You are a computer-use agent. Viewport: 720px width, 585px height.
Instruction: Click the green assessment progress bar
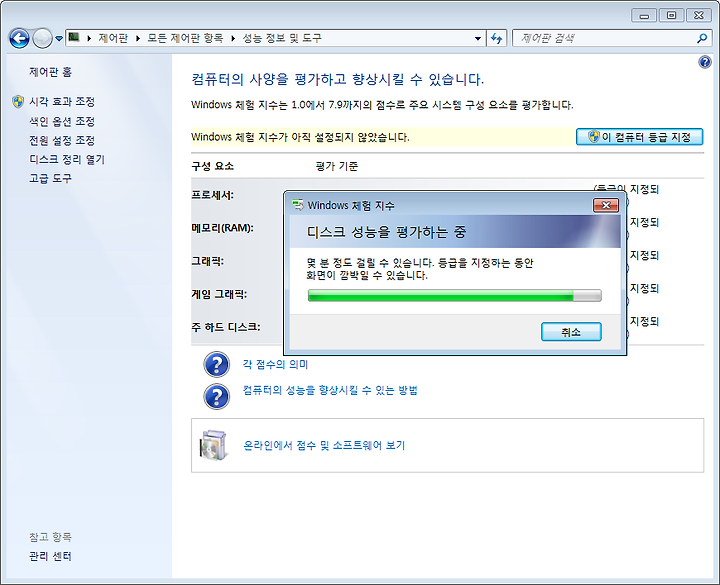coord(455,295)
